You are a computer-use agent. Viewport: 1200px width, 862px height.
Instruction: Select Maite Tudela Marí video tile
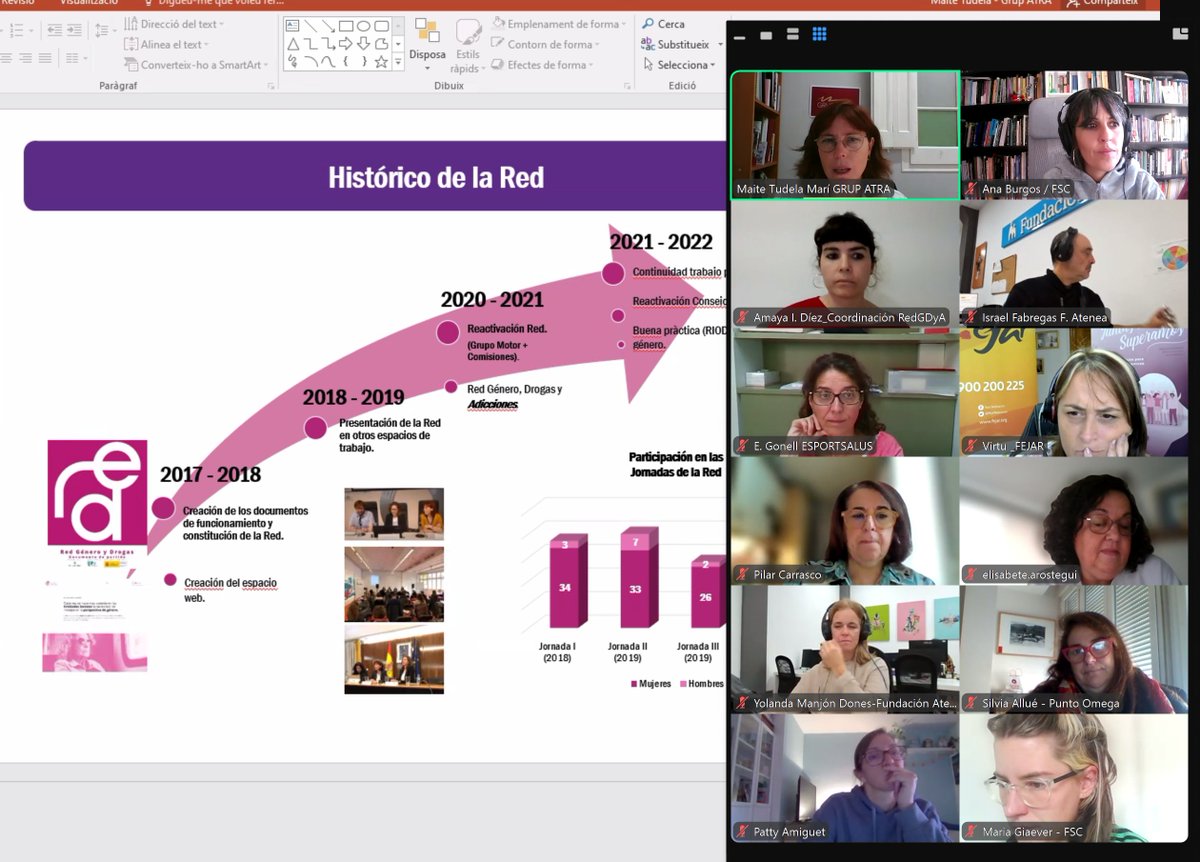845,135
